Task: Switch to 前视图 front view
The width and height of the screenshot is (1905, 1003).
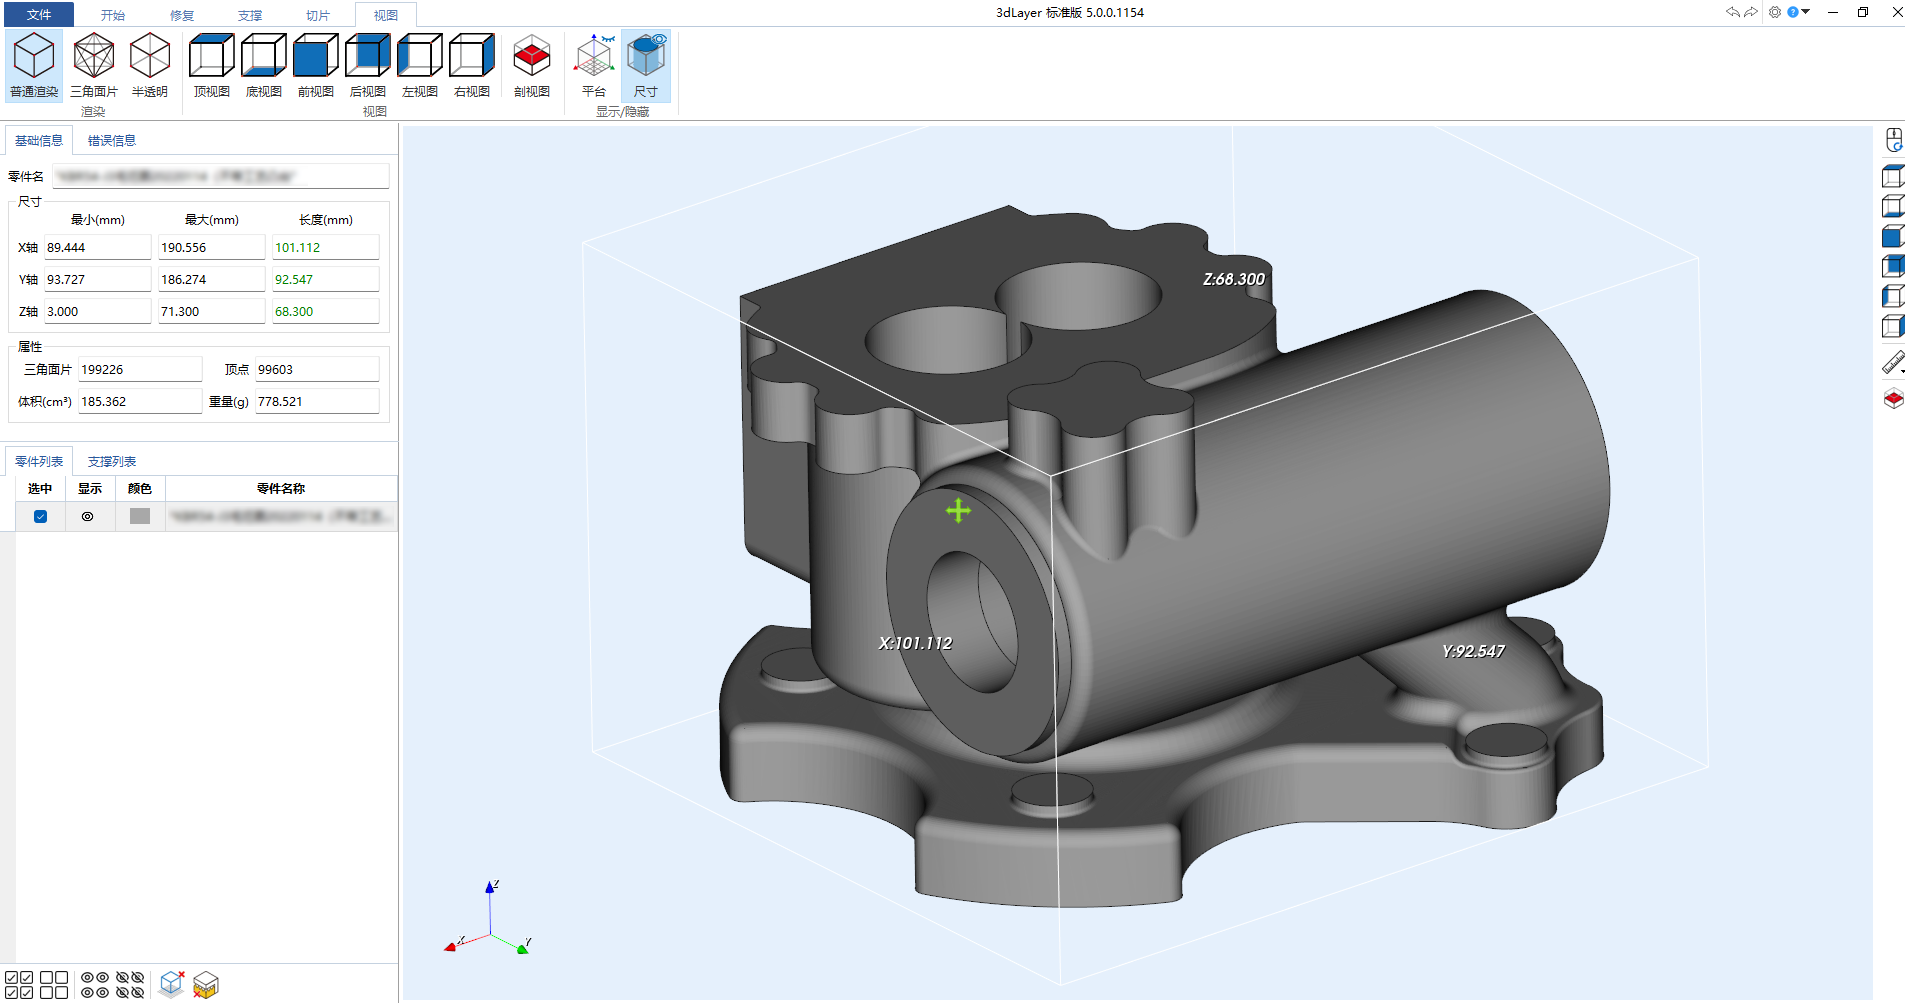Action: [x=316, y=65]
